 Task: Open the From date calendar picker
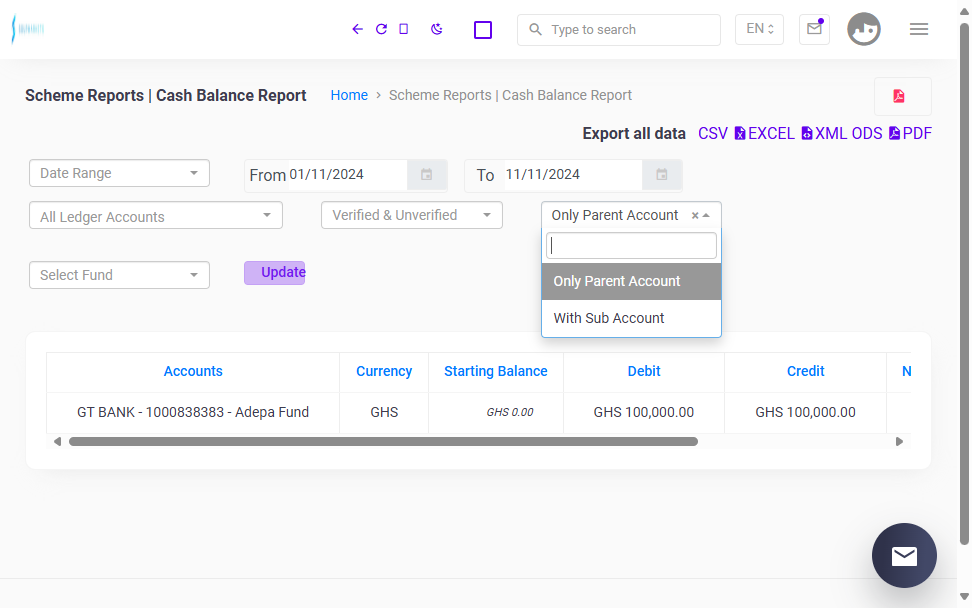coord(426,175)
